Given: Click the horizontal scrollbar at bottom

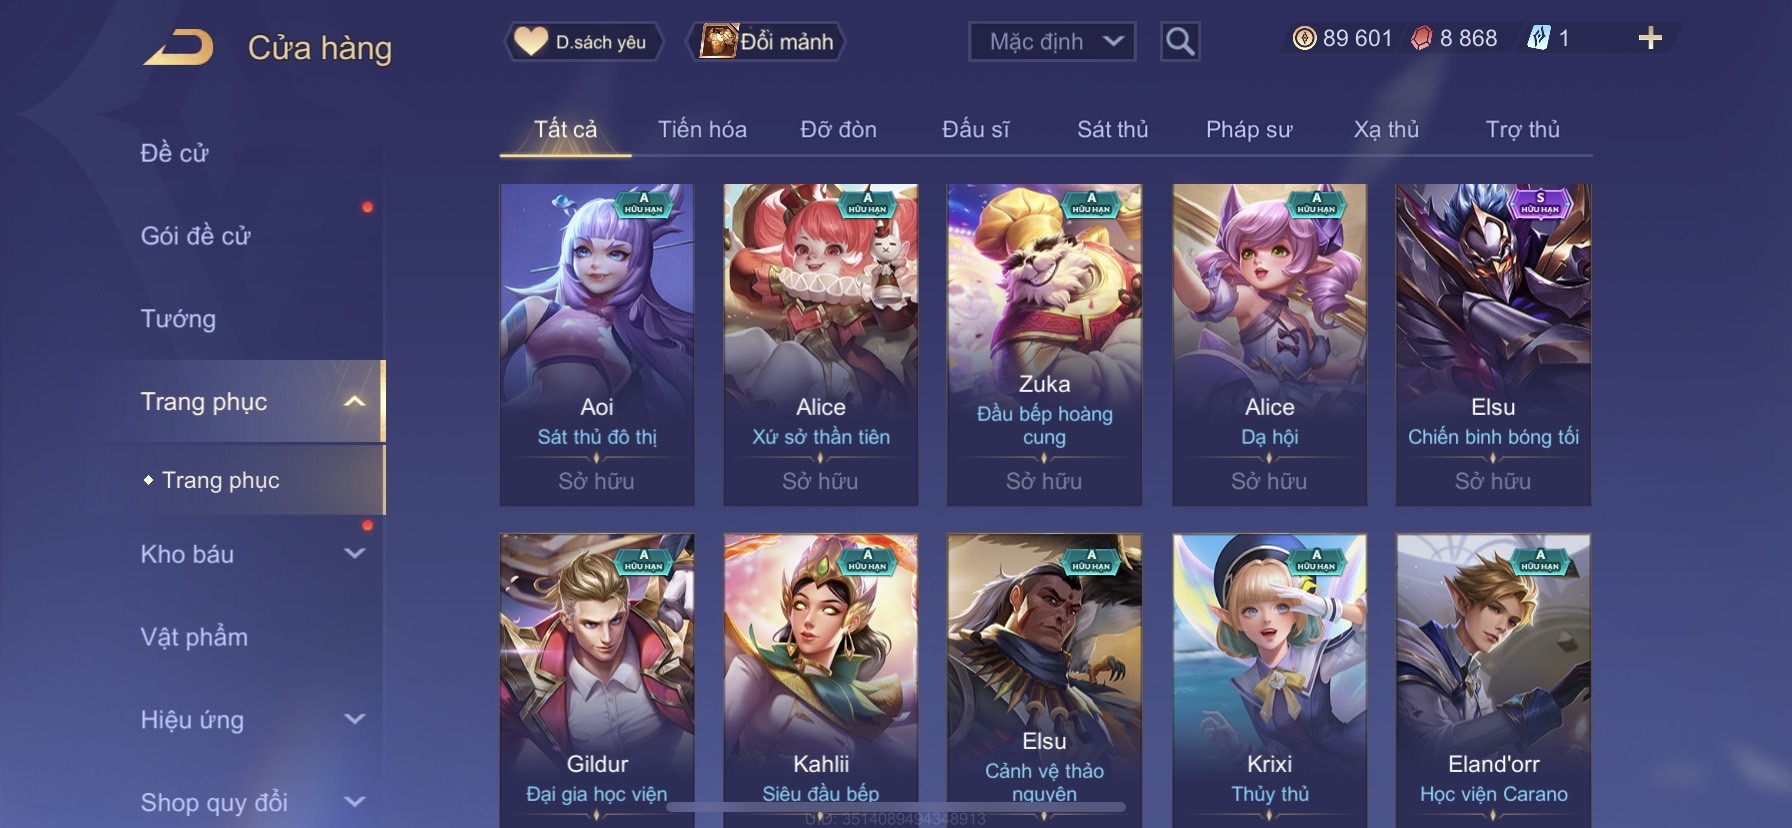Looking at the screenshot, I should click(x=896, y=806).
